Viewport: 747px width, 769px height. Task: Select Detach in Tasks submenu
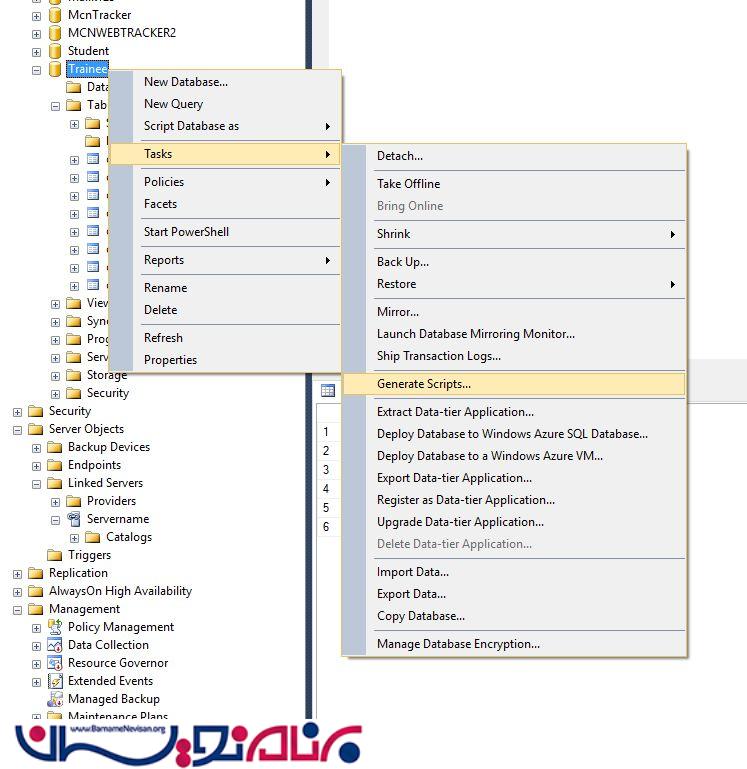(514, 156)
